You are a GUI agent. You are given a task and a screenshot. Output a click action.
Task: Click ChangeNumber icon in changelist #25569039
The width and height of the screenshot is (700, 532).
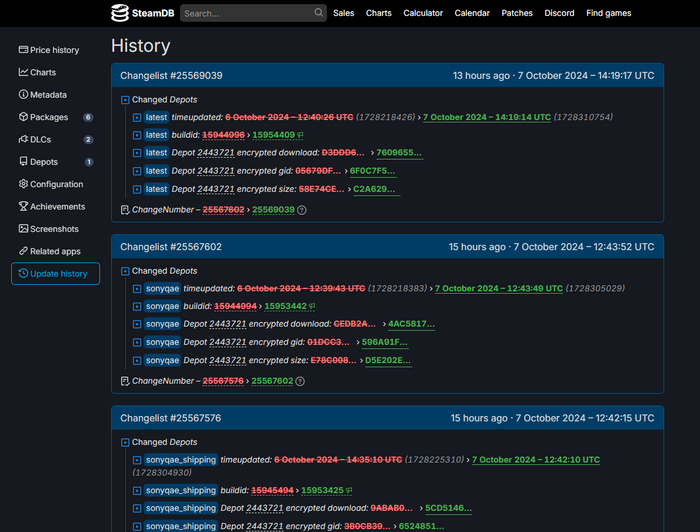125,210
